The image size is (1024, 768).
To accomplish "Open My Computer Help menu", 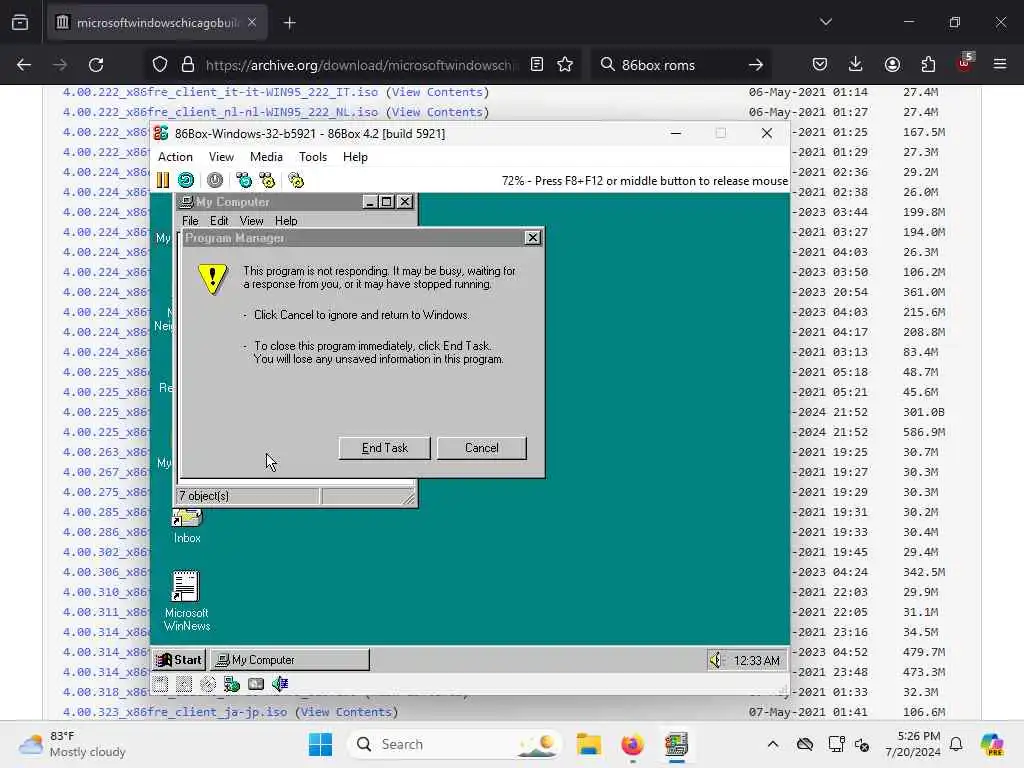I will (286, 221).
